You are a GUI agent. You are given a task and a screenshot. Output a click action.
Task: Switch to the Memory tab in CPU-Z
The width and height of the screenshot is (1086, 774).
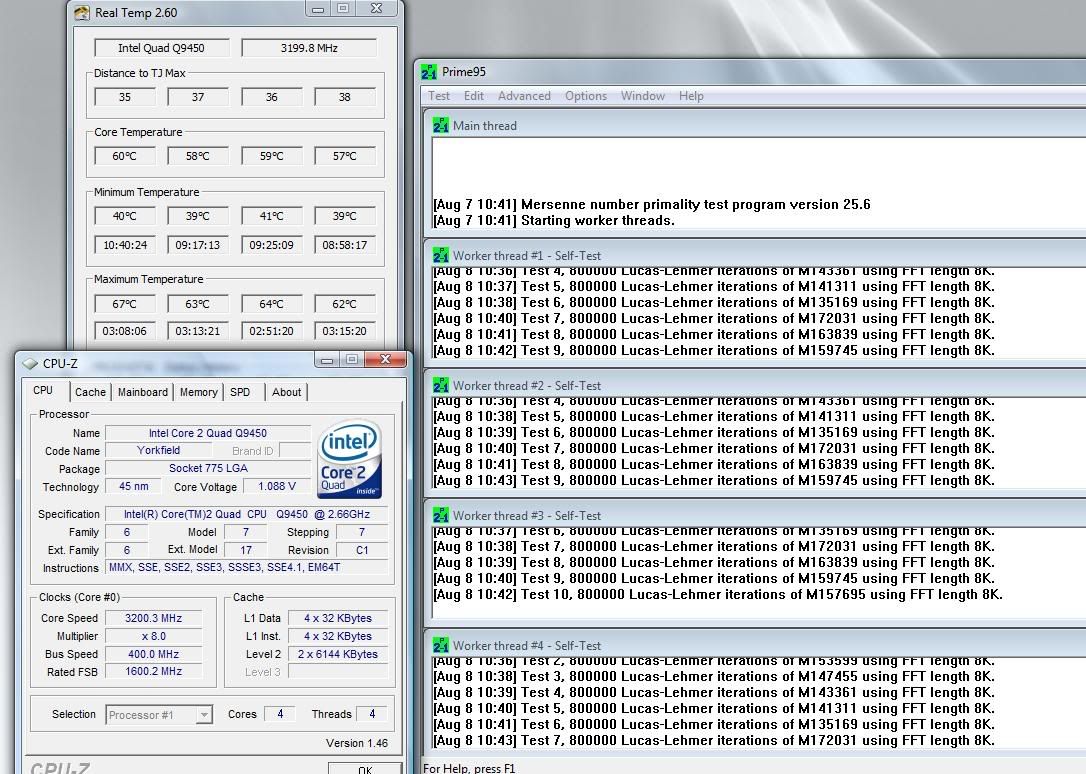pos(199,392)
